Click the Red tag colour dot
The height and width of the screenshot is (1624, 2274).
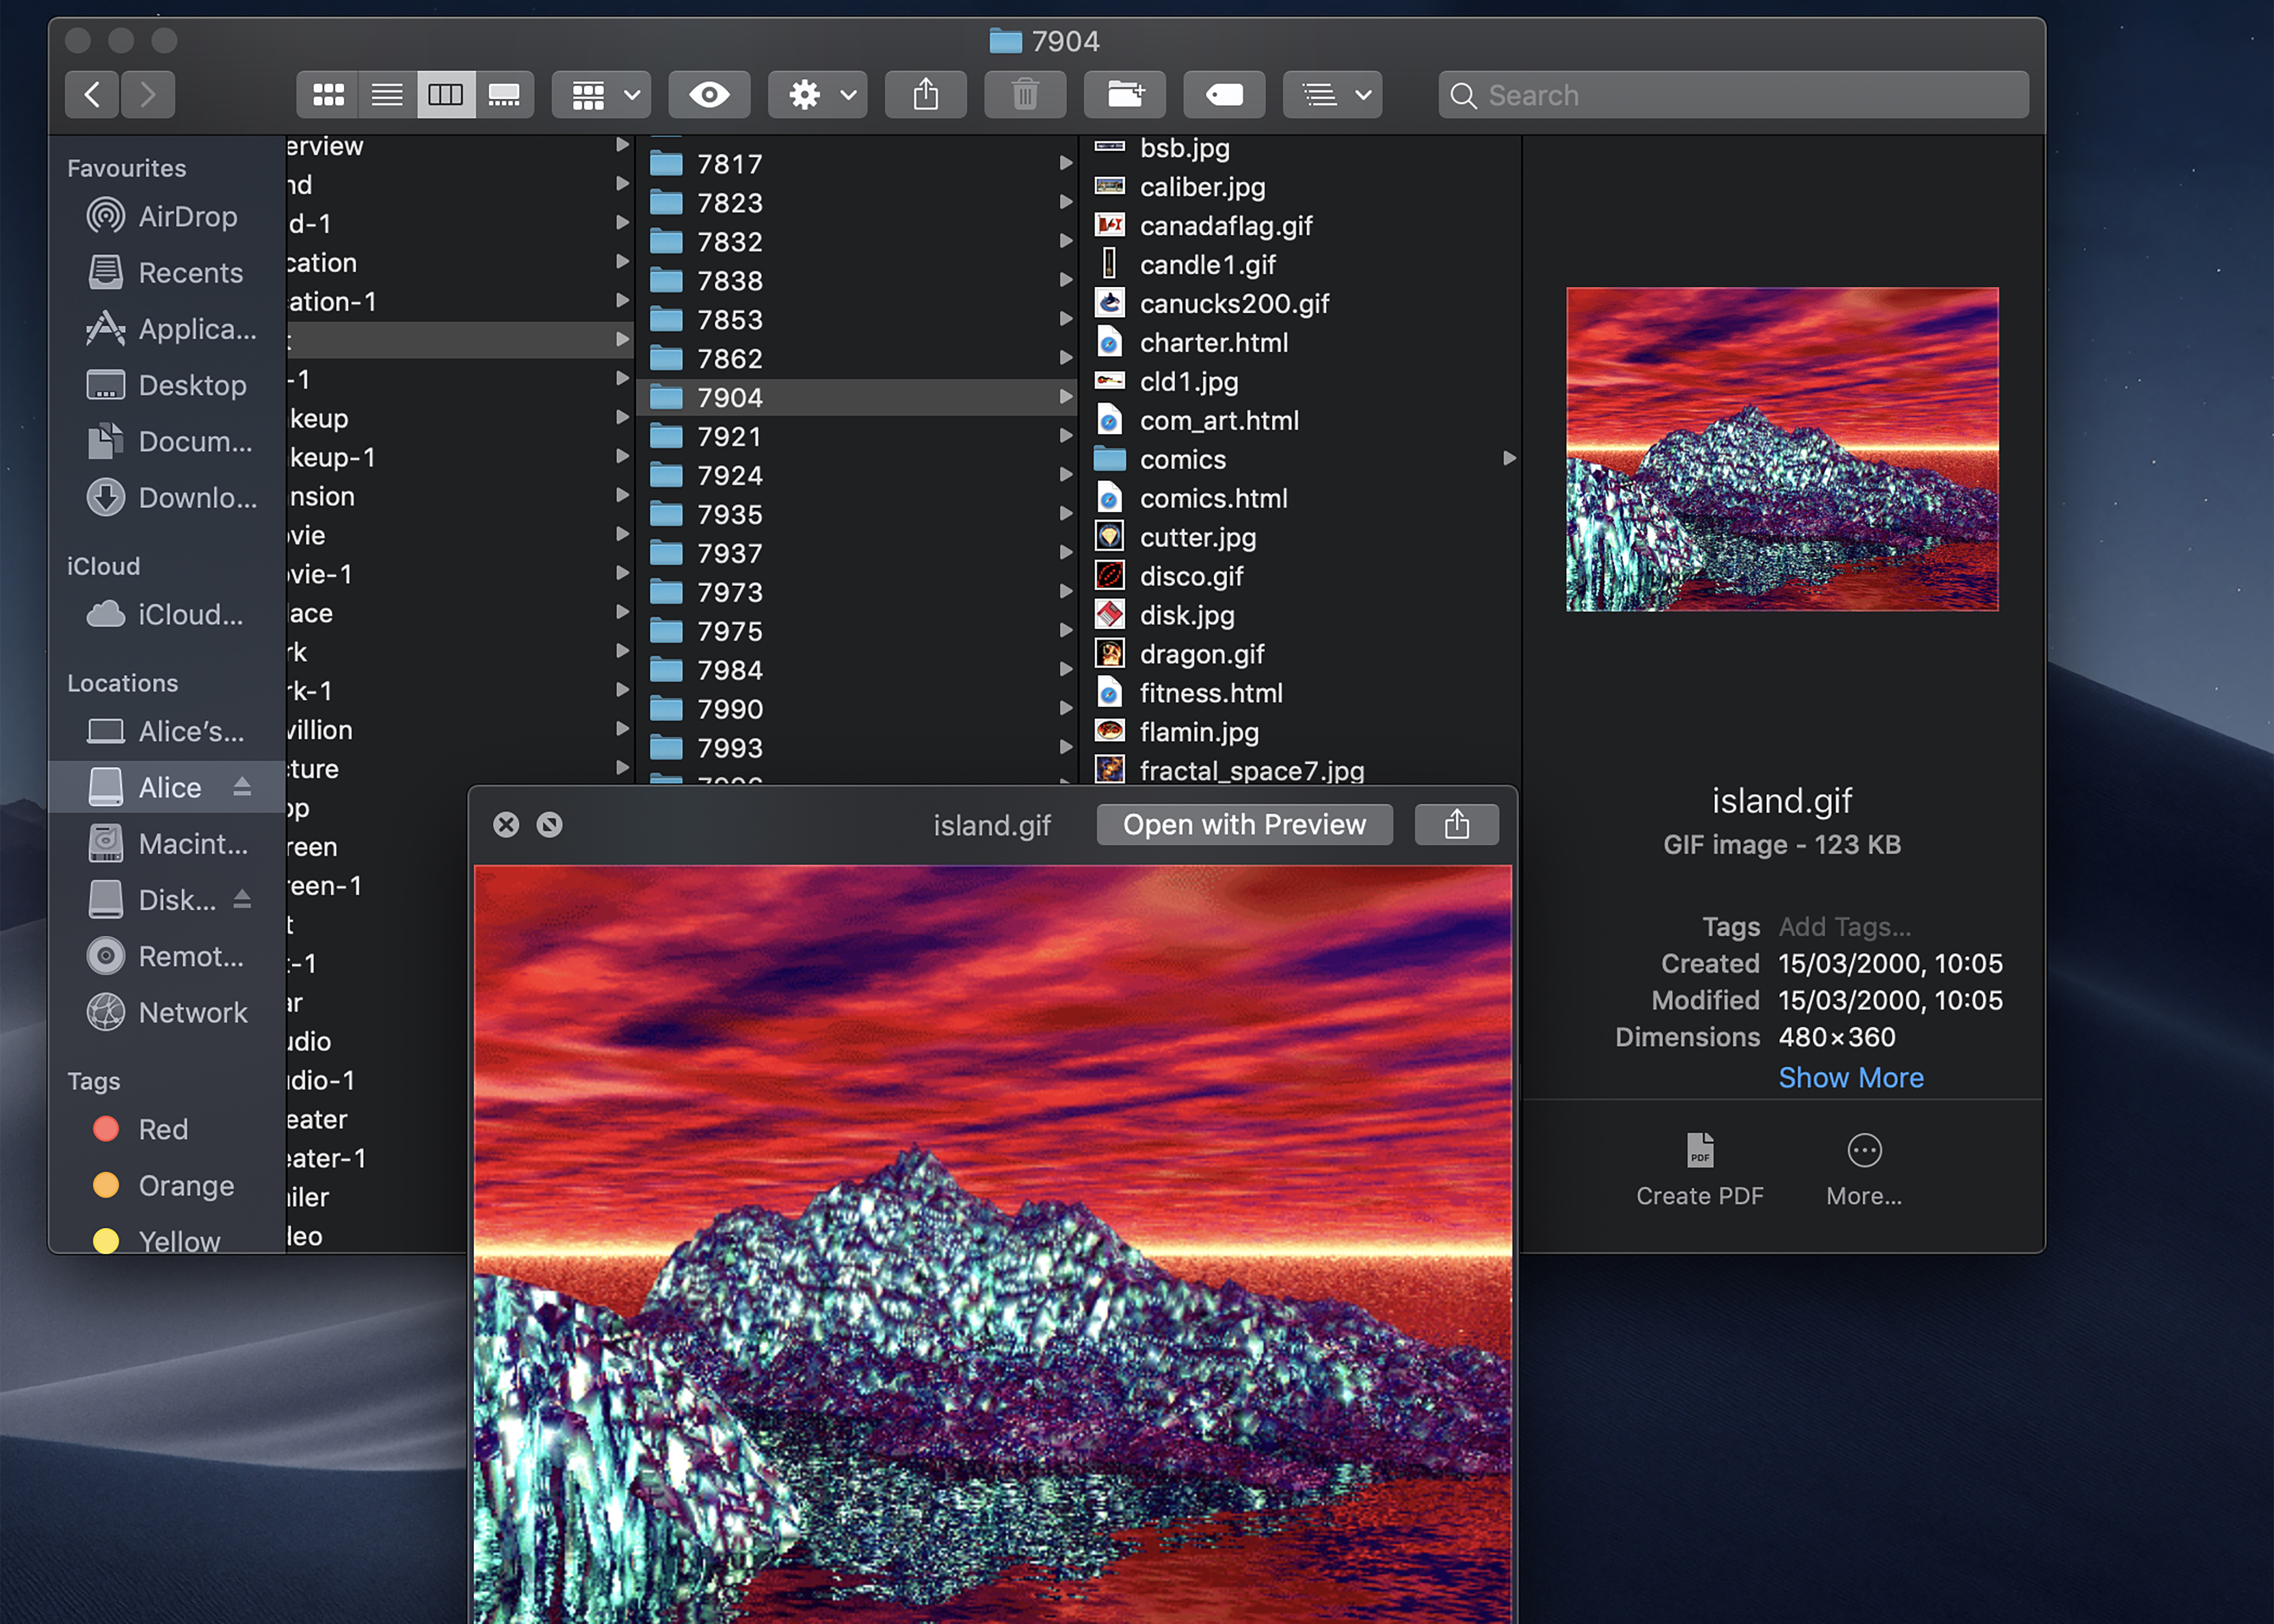[106, 1129]
